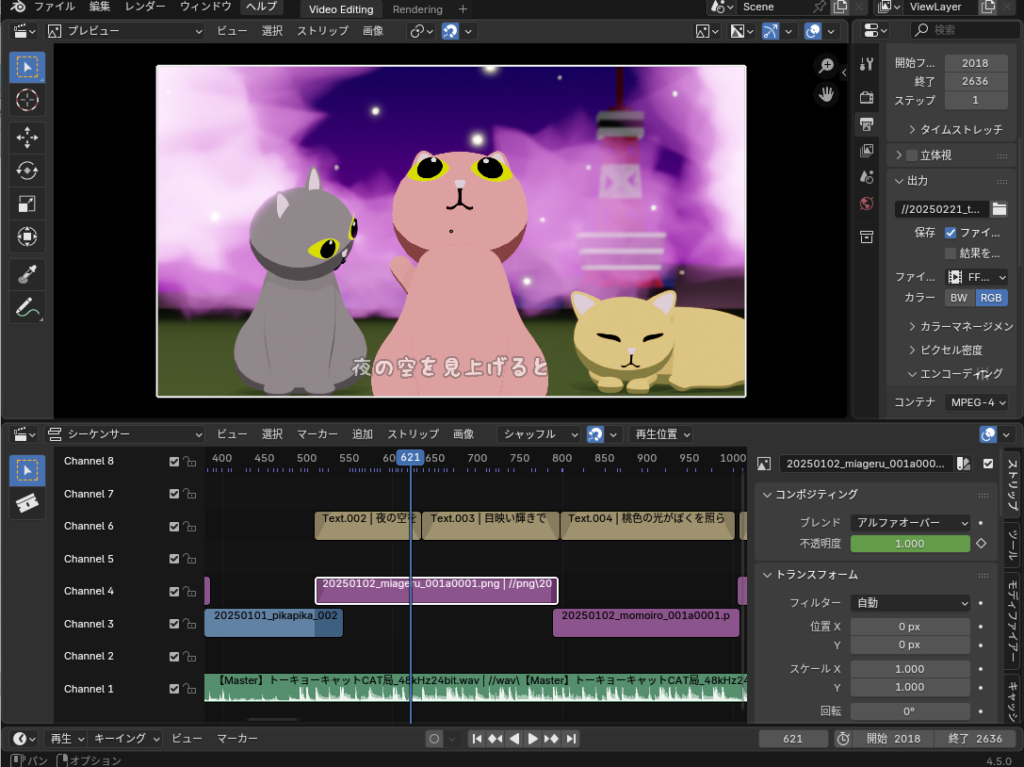Select the Annotate pencil tool
This screenshot has width=1024, height=767.
pos(27,307)
